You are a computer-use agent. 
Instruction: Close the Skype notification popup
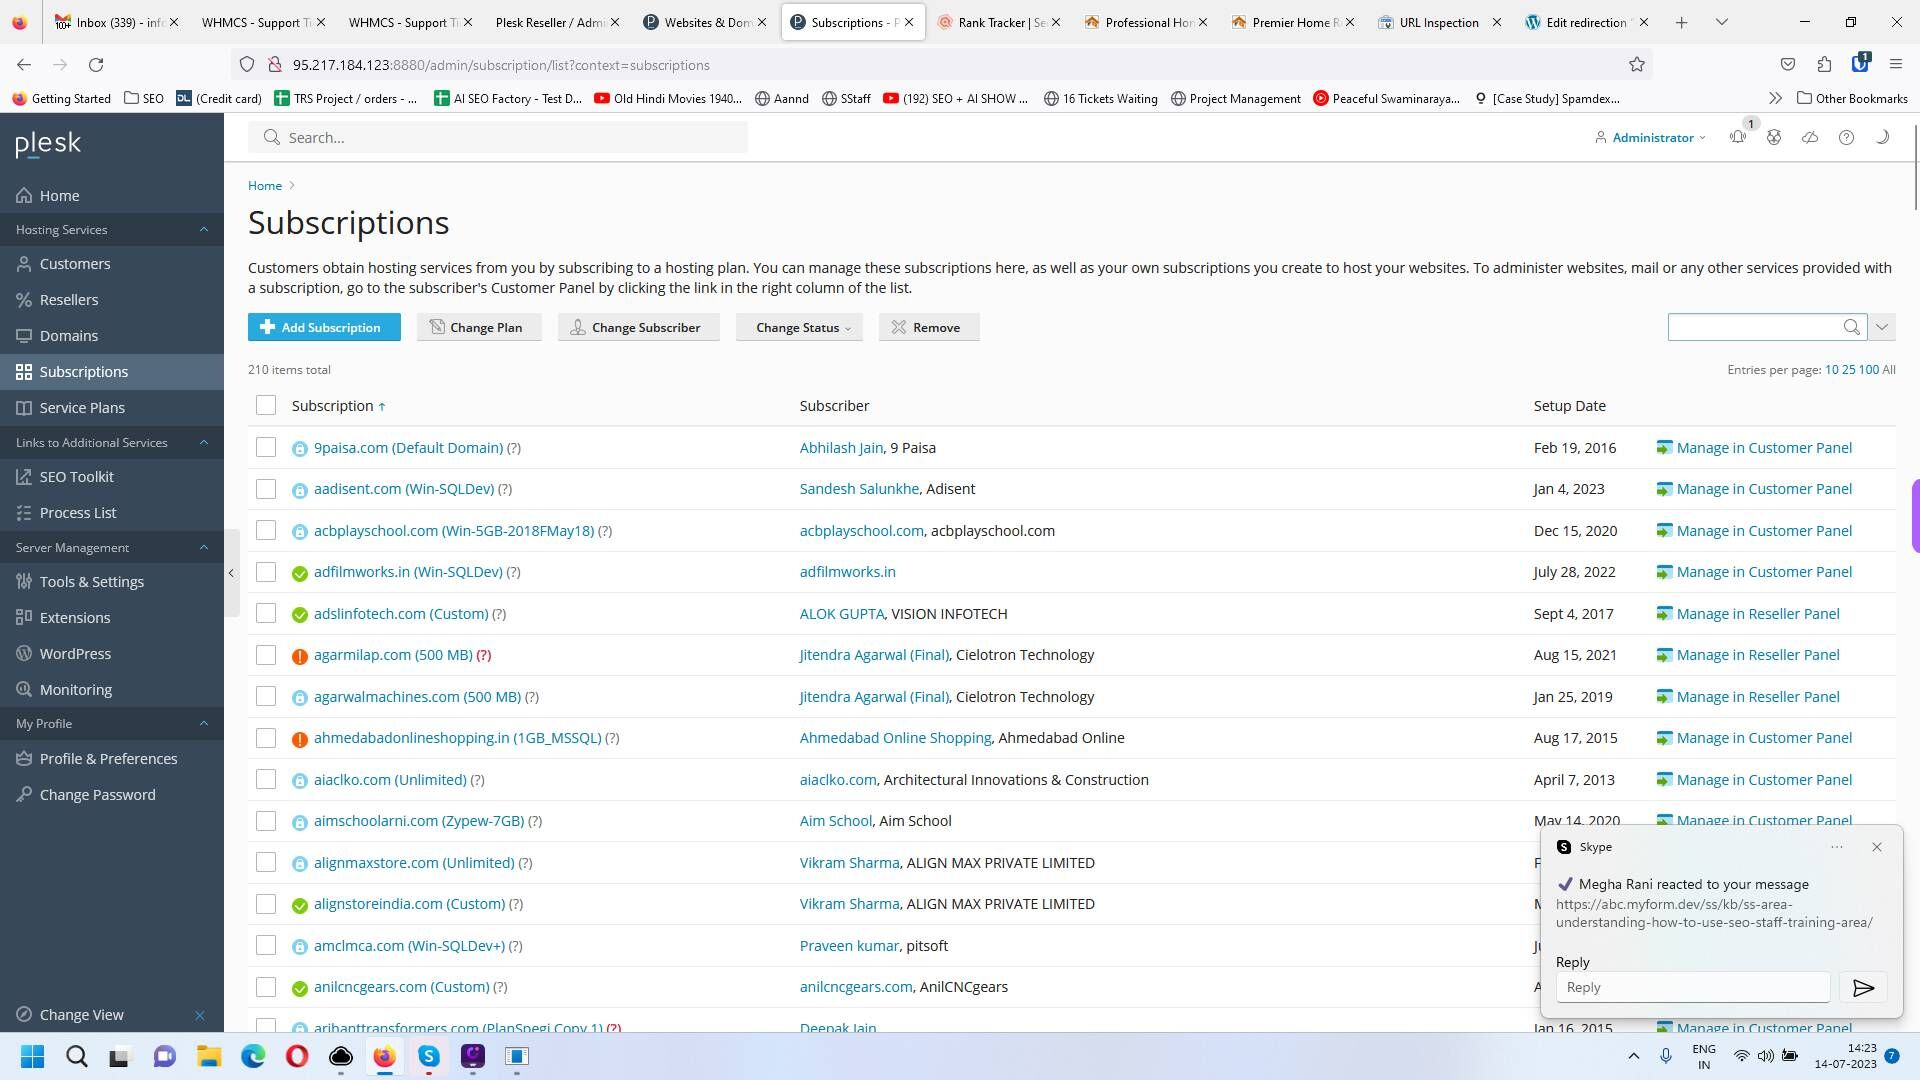(1877, 847)
